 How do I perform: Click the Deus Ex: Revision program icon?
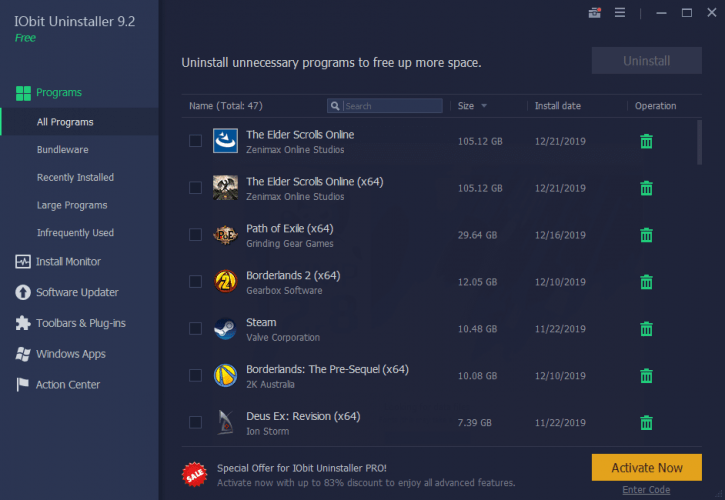[x=225, y=422]
